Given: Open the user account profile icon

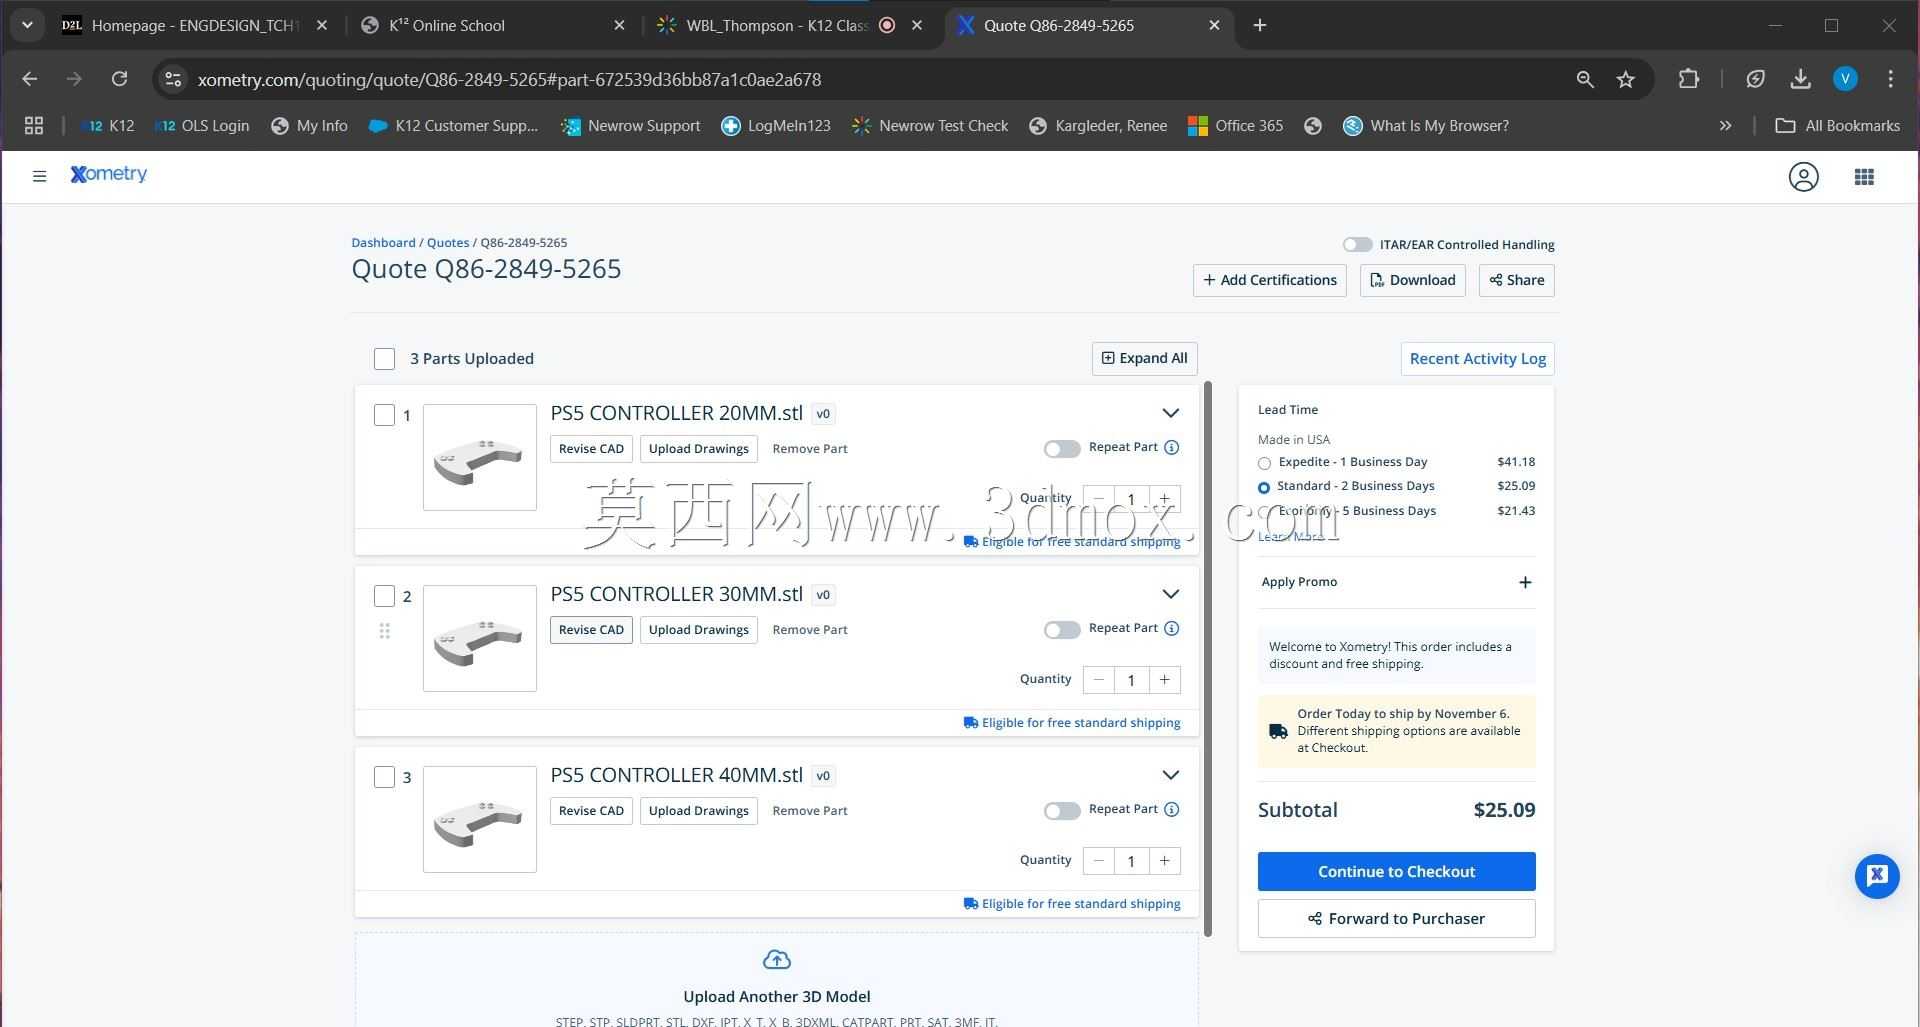Looking at the screenshot, I should [1803, 177].
